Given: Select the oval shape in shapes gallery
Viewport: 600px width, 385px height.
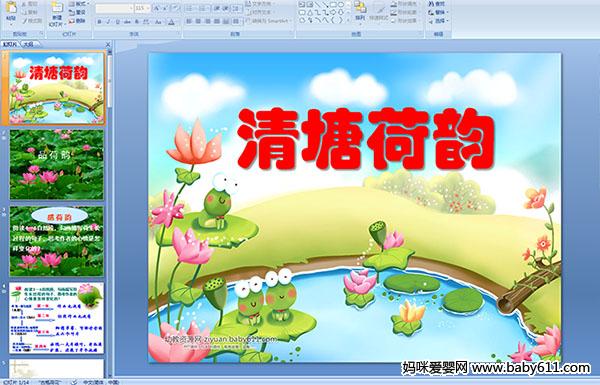Looking at the screenshot, I should pos(342,5).
